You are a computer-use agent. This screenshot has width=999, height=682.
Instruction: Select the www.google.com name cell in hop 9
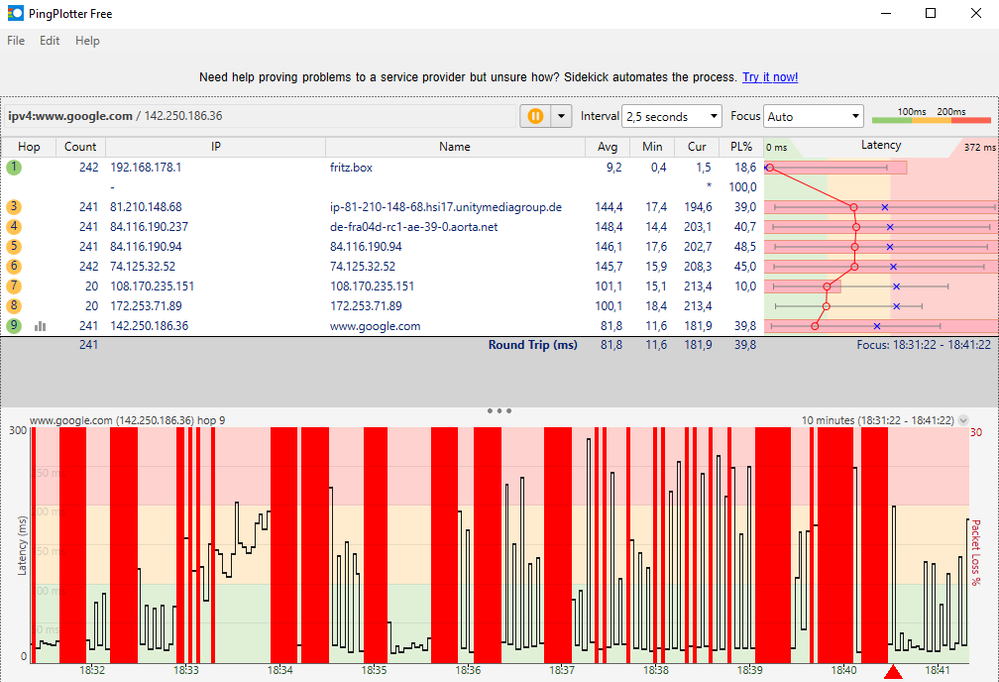(x=375, y=326)
